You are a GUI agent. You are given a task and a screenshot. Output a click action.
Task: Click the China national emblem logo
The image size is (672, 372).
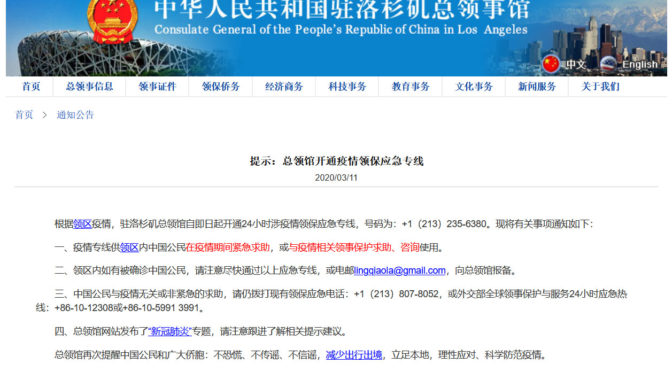pyautogui.click(x=113, y=21)
